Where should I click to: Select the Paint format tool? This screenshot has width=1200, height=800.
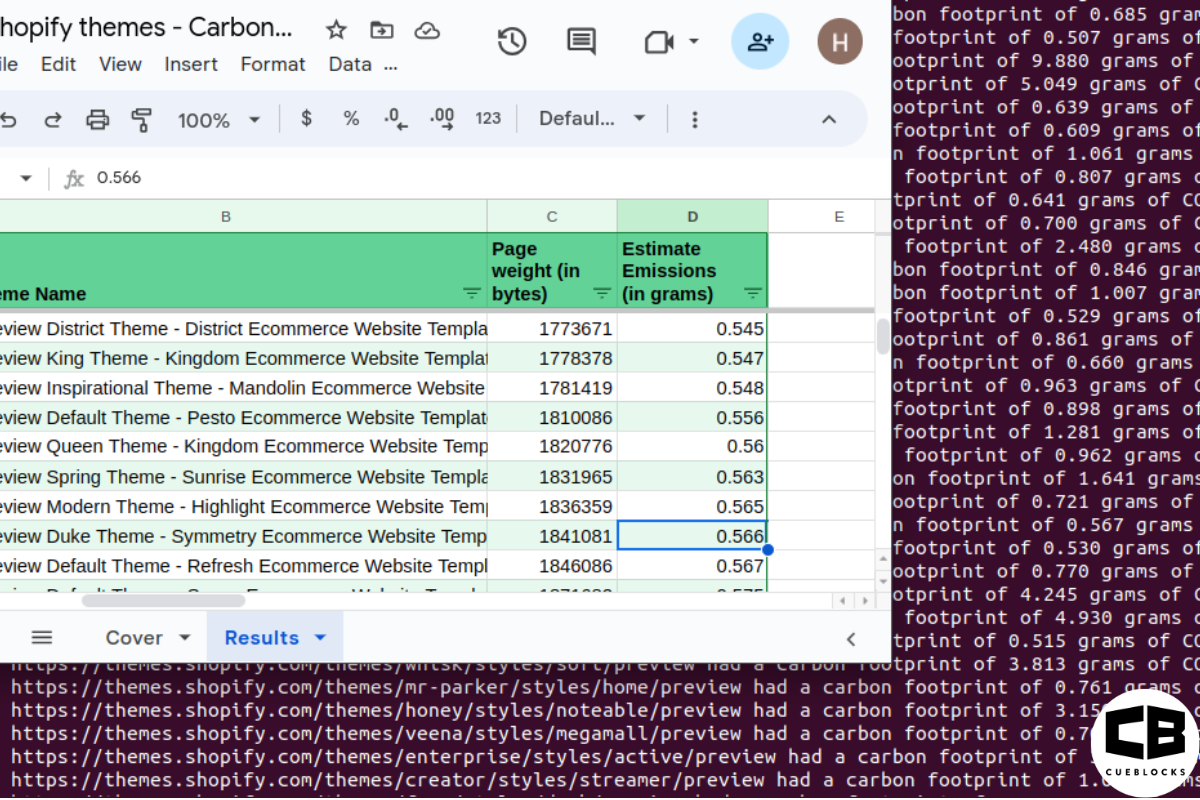coord(142,118)
